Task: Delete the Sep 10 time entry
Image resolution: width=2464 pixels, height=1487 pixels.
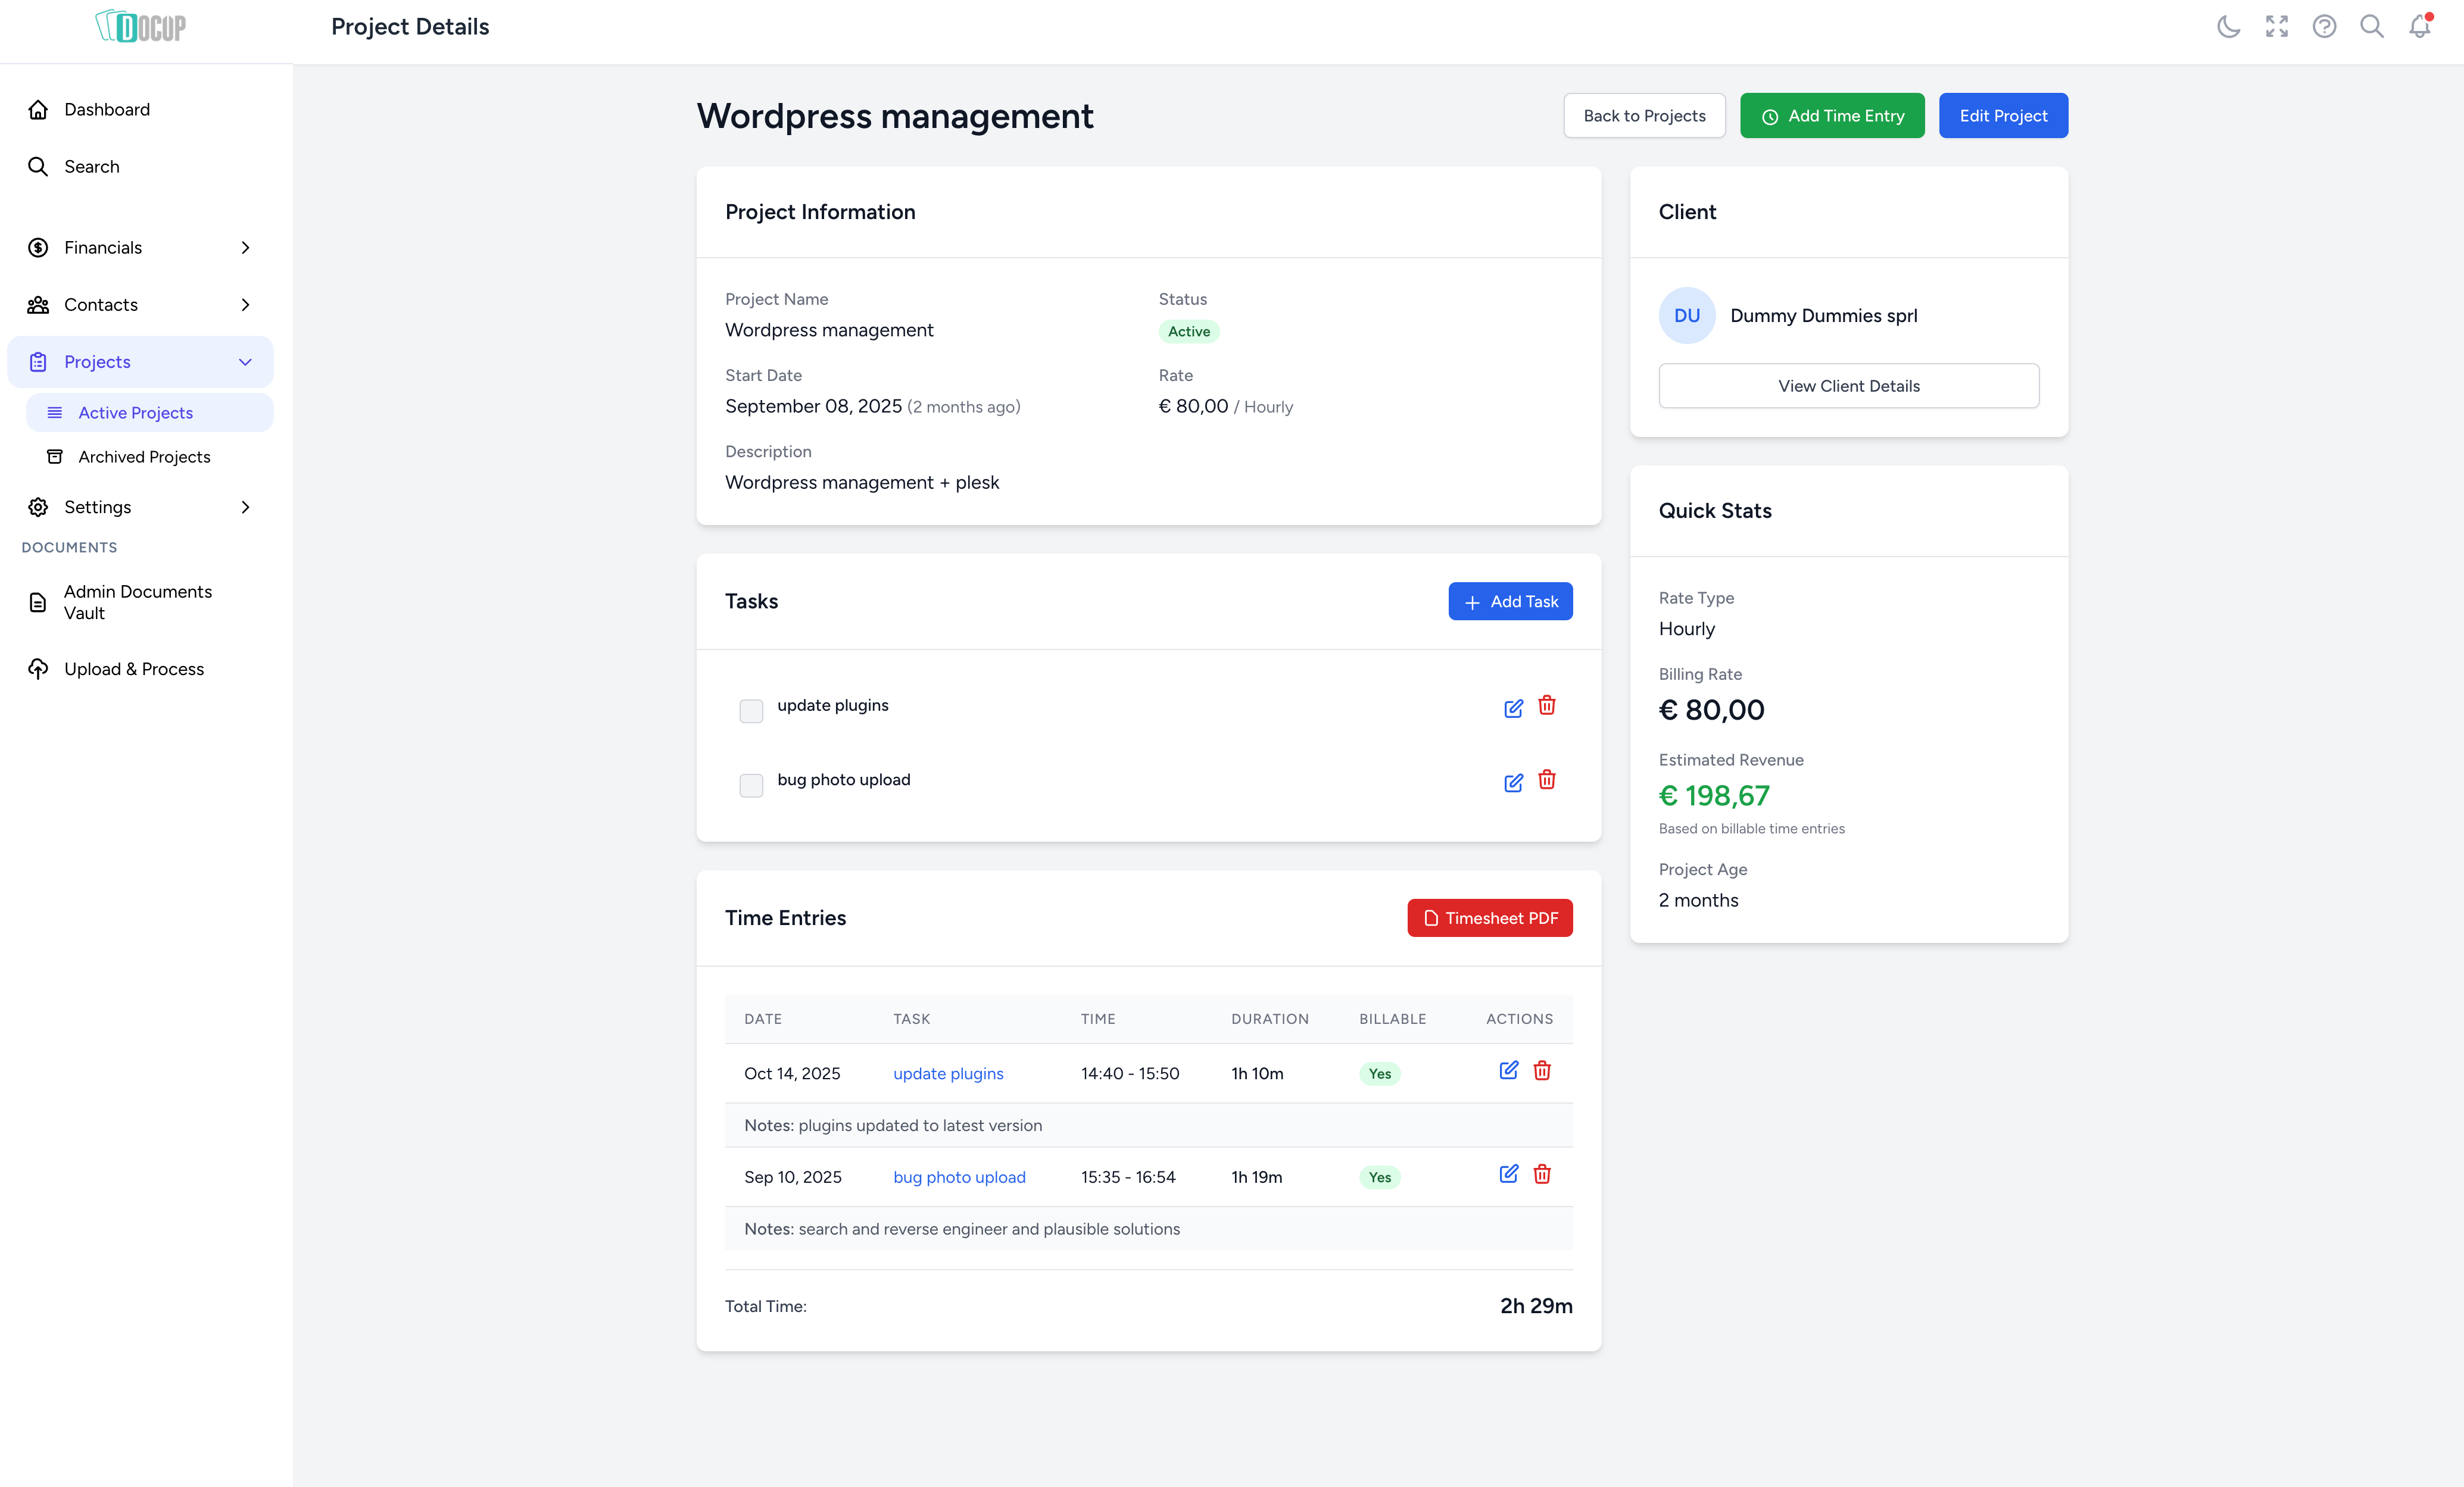Action: 1542,1175
